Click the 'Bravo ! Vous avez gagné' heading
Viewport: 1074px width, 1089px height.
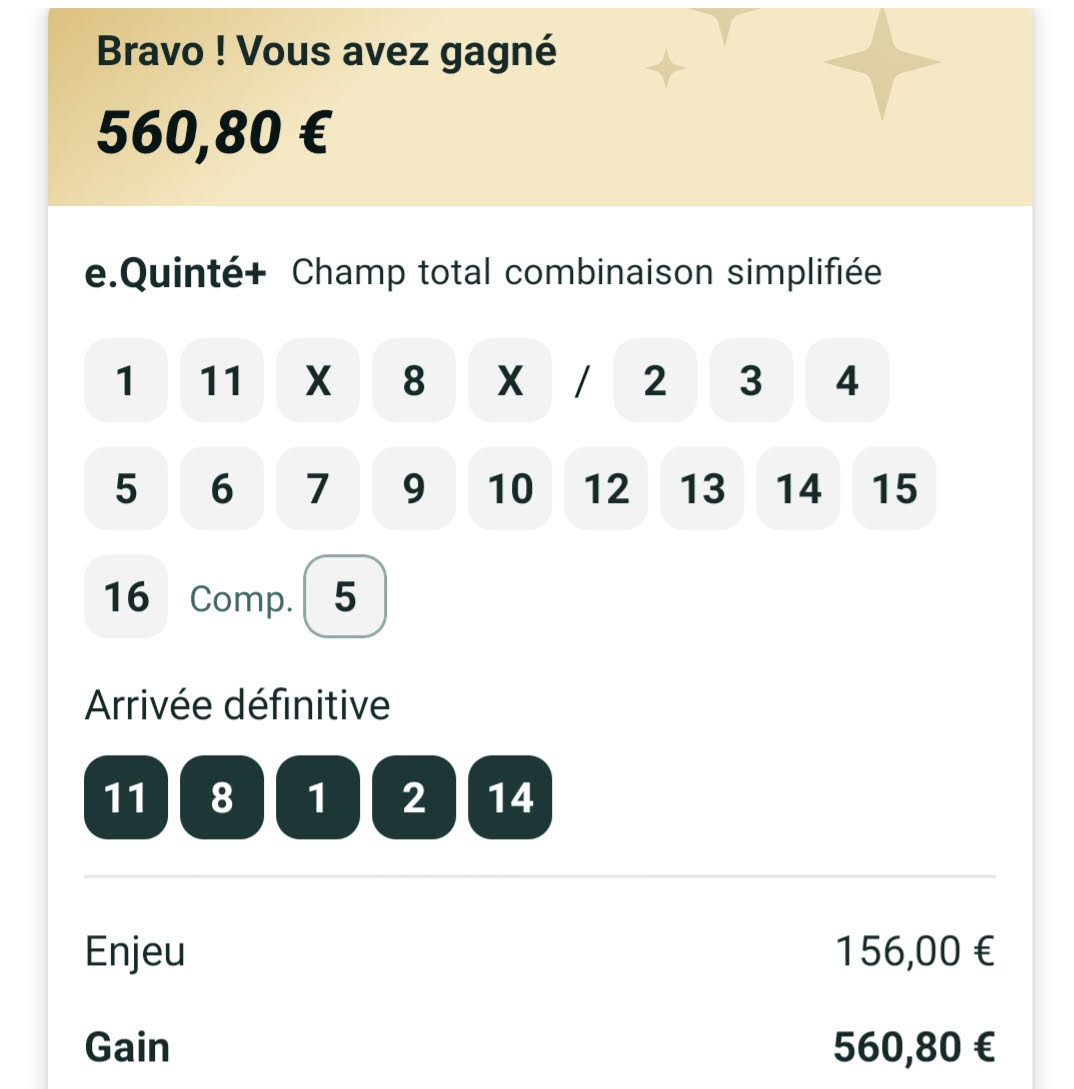click(x=326, y=52)
